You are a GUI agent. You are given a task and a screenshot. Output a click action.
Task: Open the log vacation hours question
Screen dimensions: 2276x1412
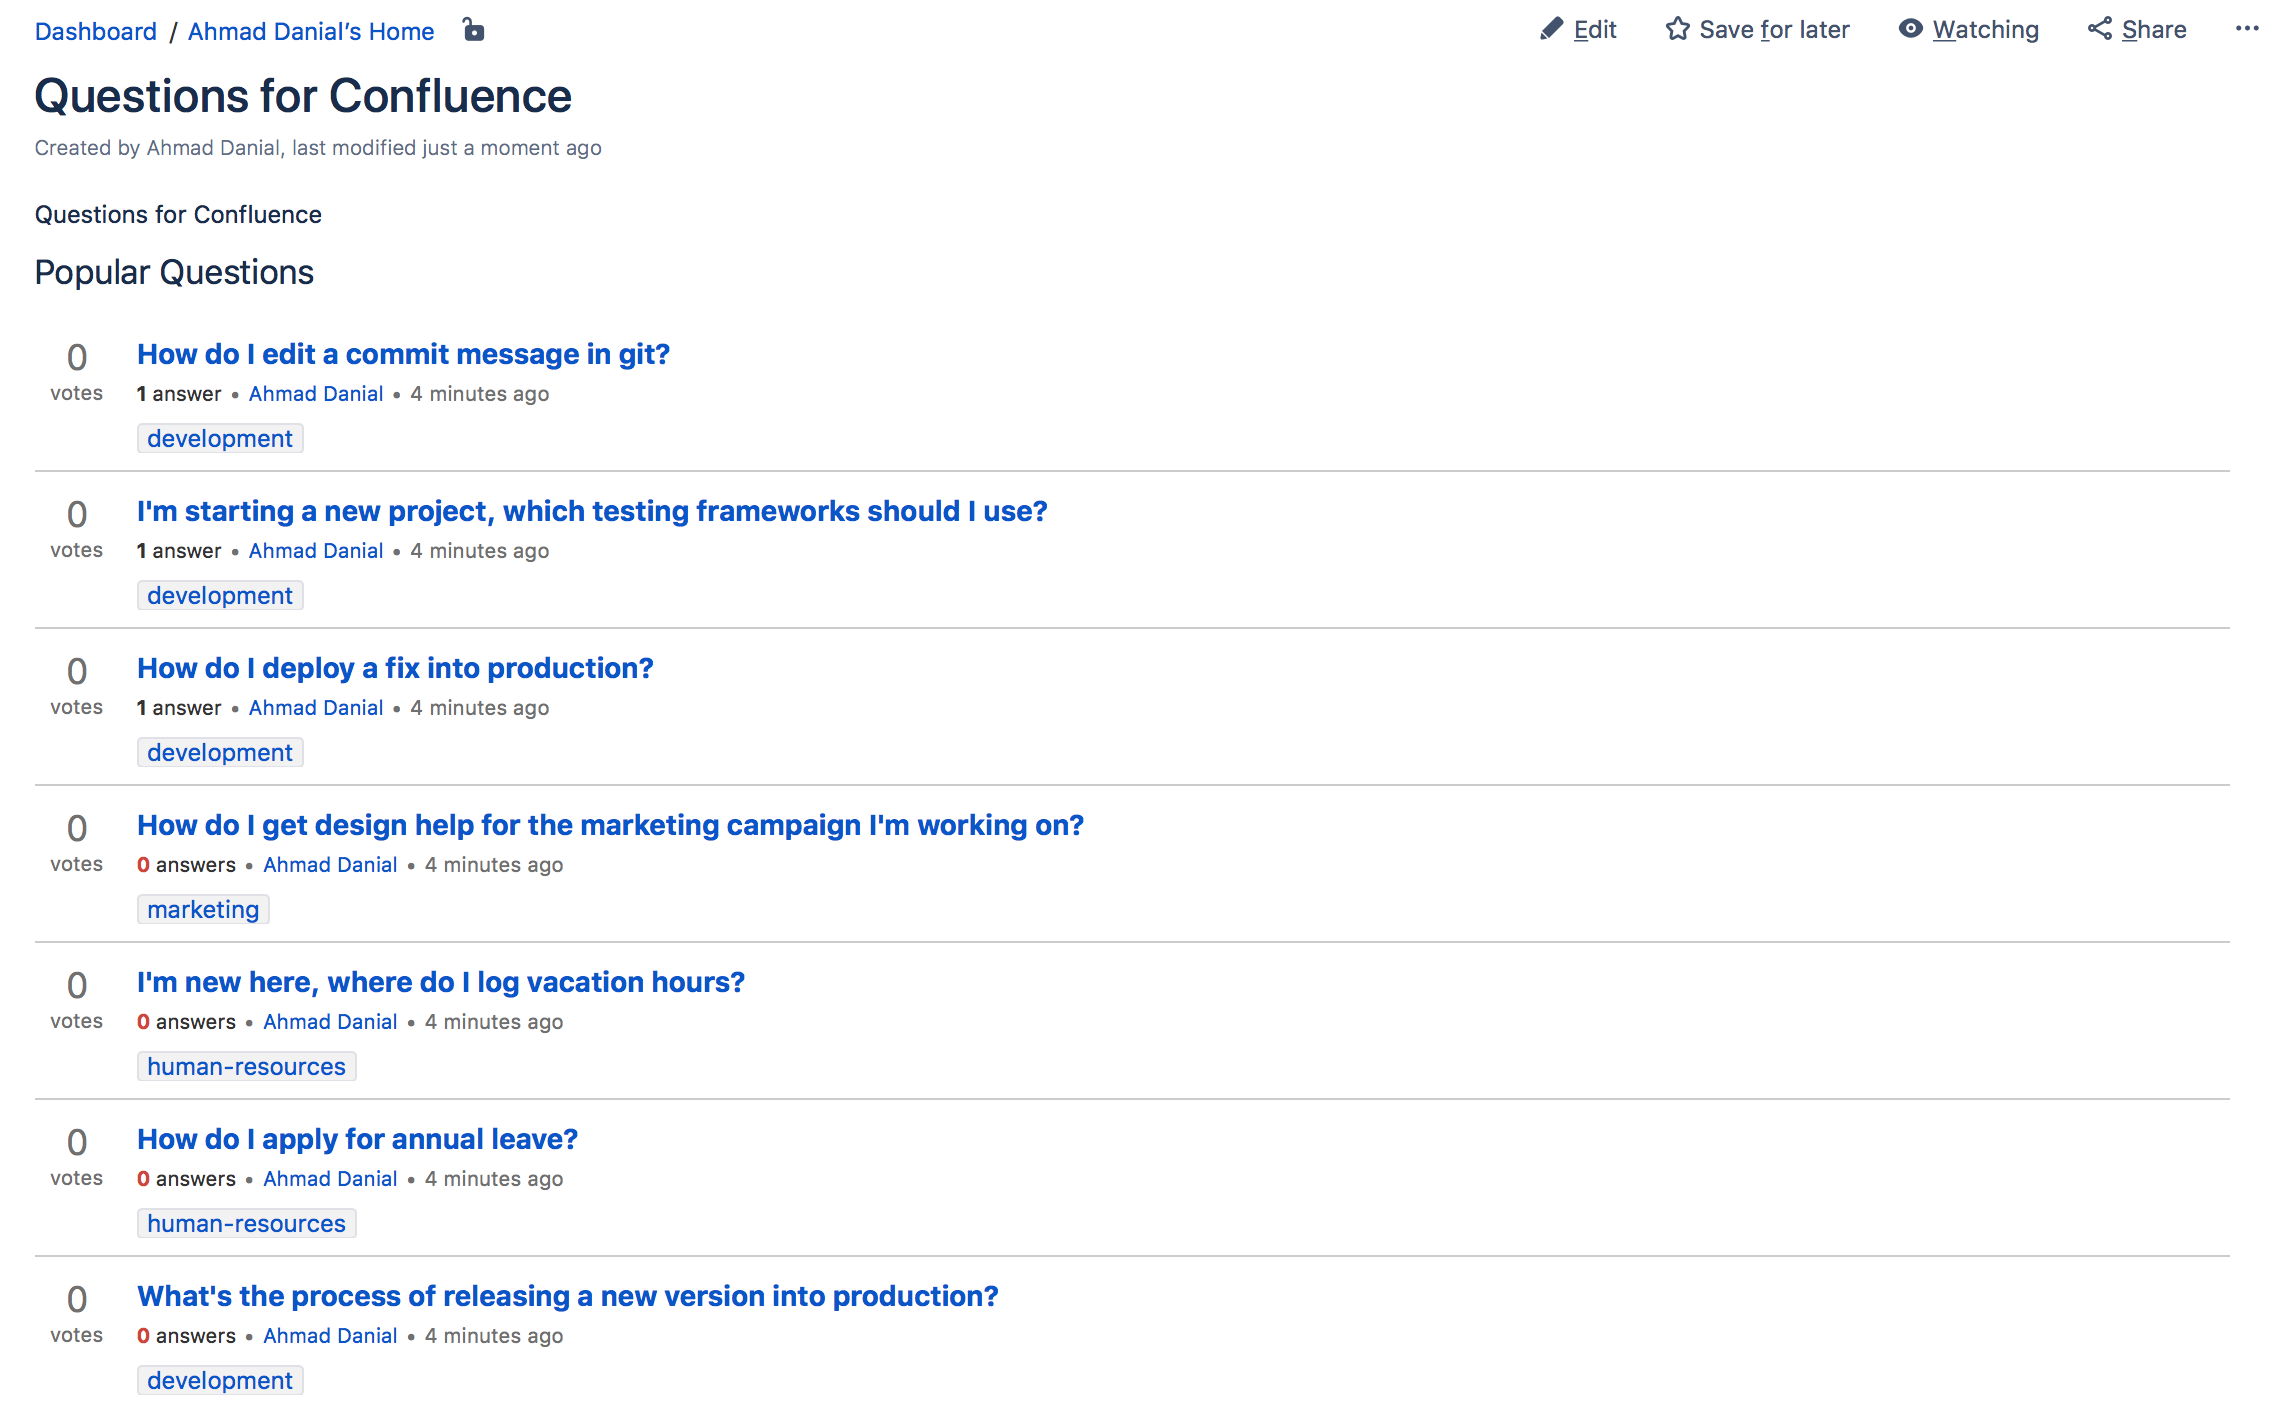click(x=441, y=982)
